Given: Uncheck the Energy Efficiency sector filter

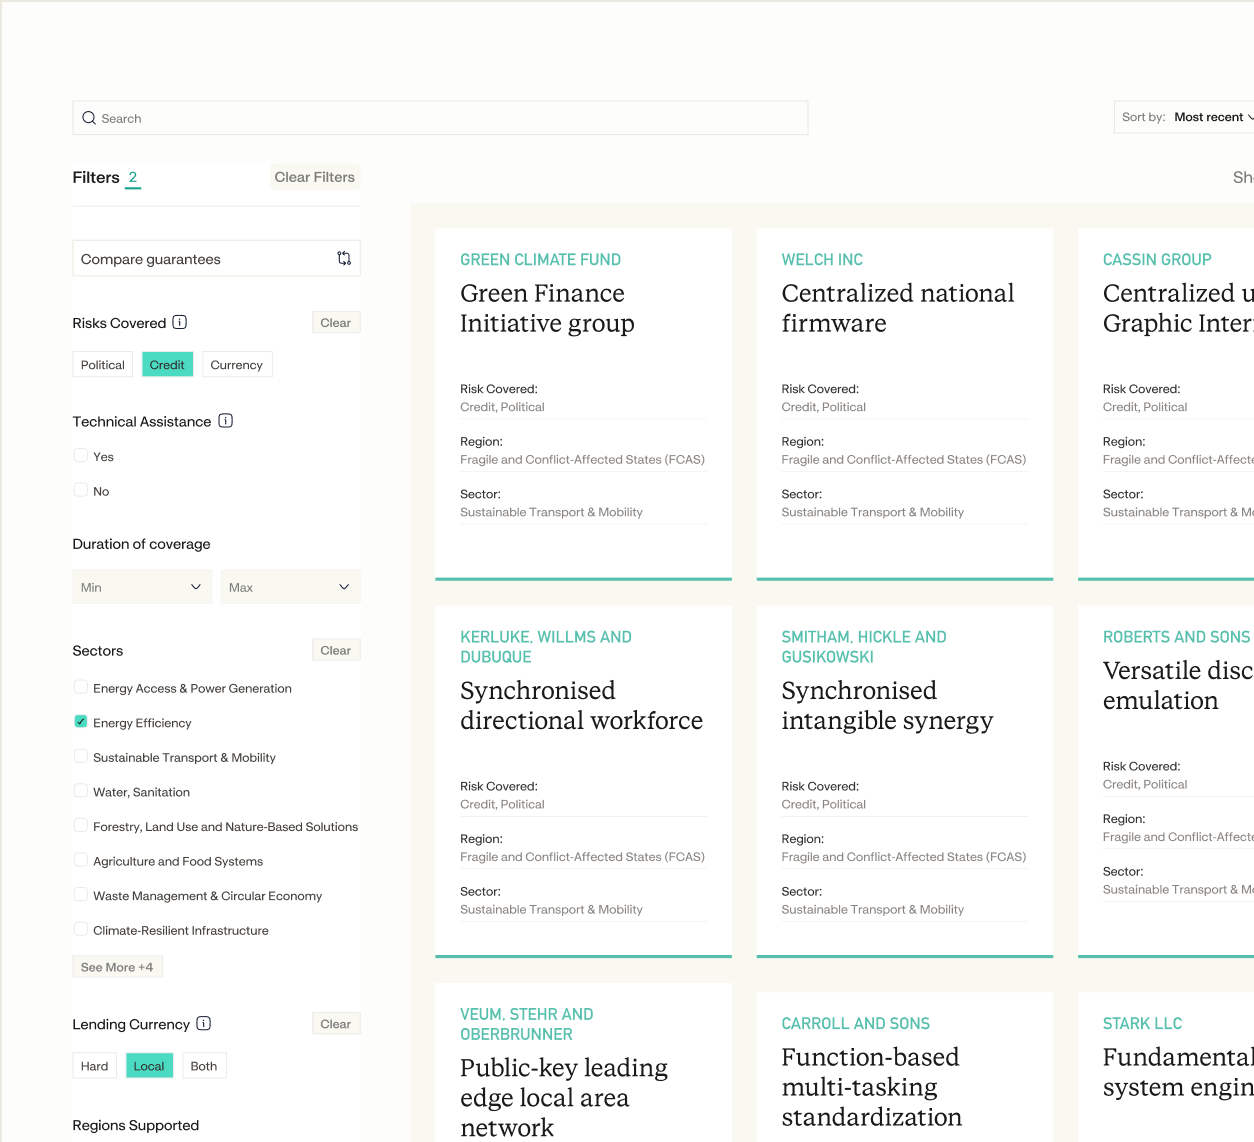Looking at the screenshot, I should point(80,722).
